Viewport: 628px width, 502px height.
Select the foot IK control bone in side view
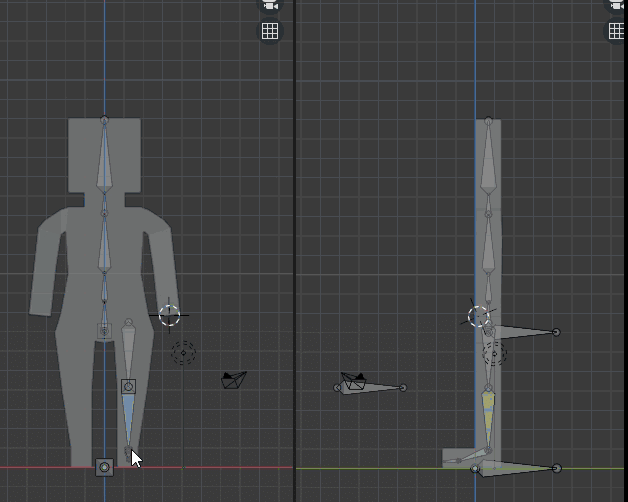(515, 468)
